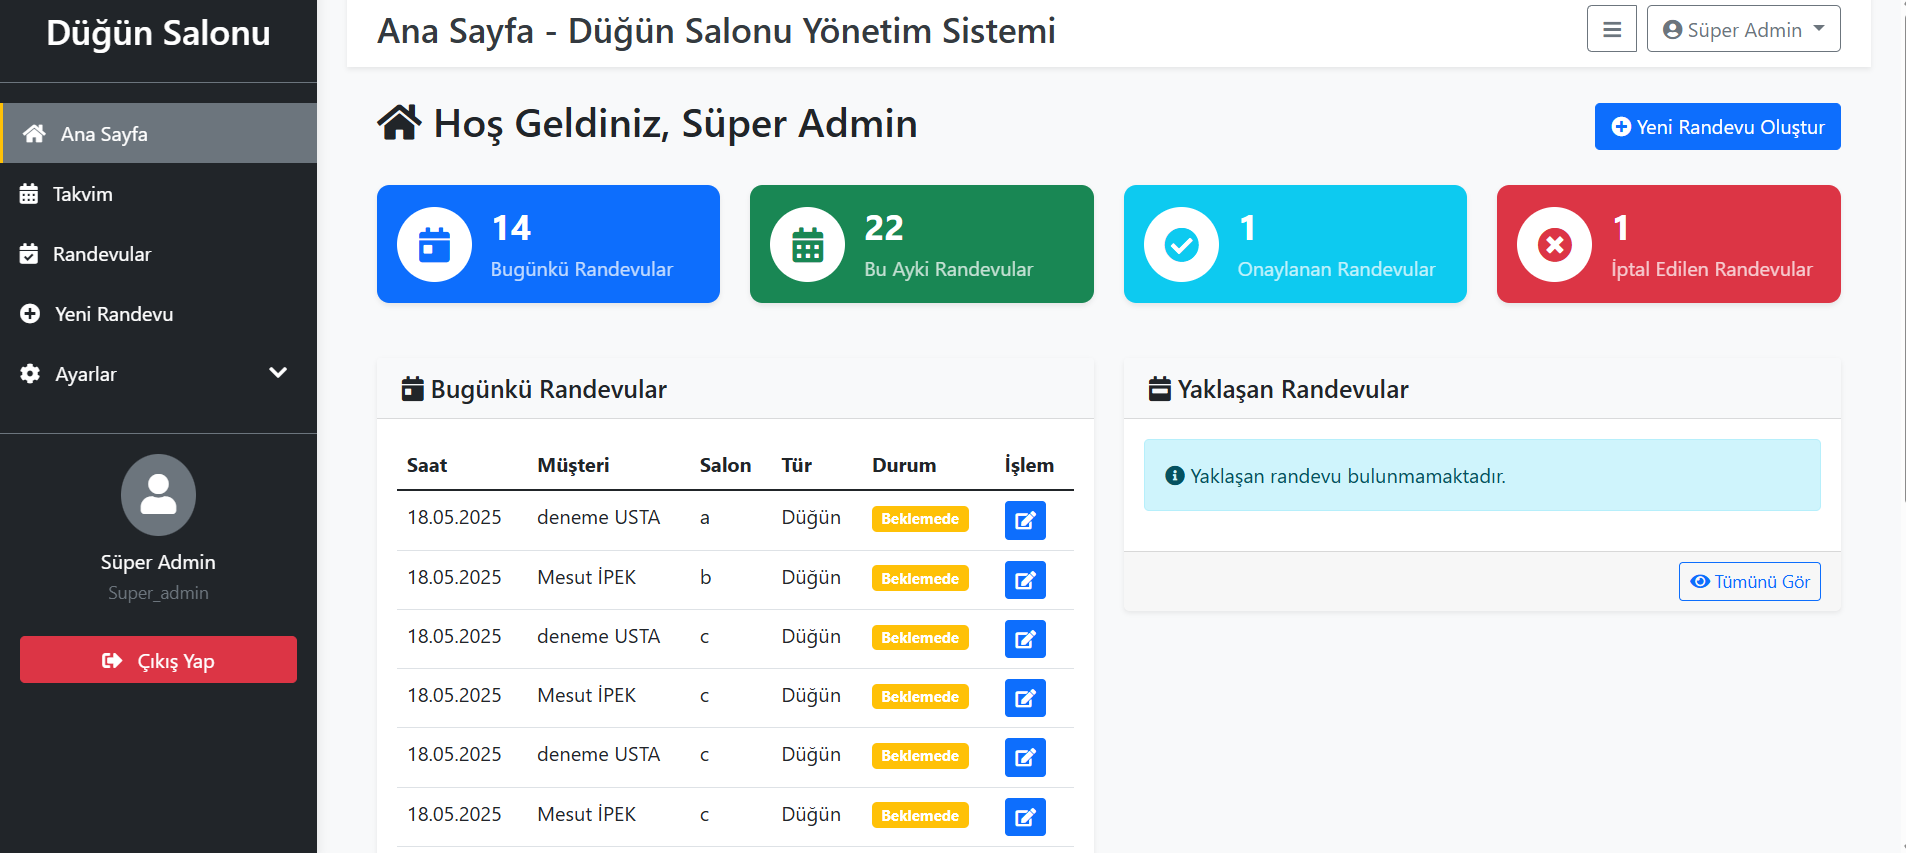
Task: Click the home icon beside Hoş Geldiniz heading
Action: [399, 124]
